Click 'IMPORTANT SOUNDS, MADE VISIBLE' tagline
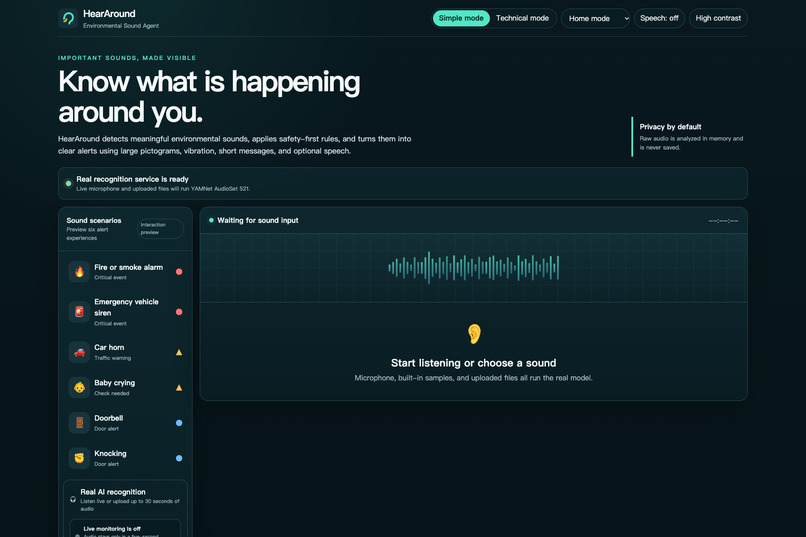Screen dimensions: 806x537 coord(127,58)
